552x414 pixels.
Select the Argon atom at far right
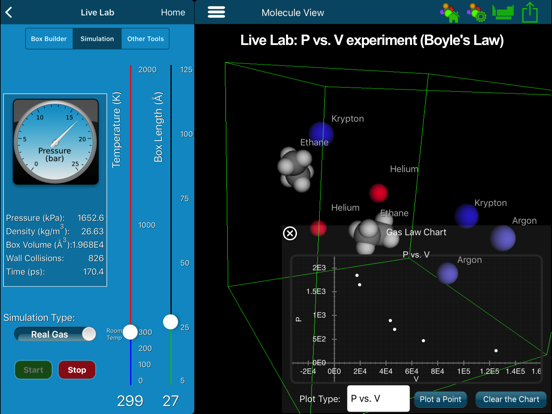[x=503, y=238]
